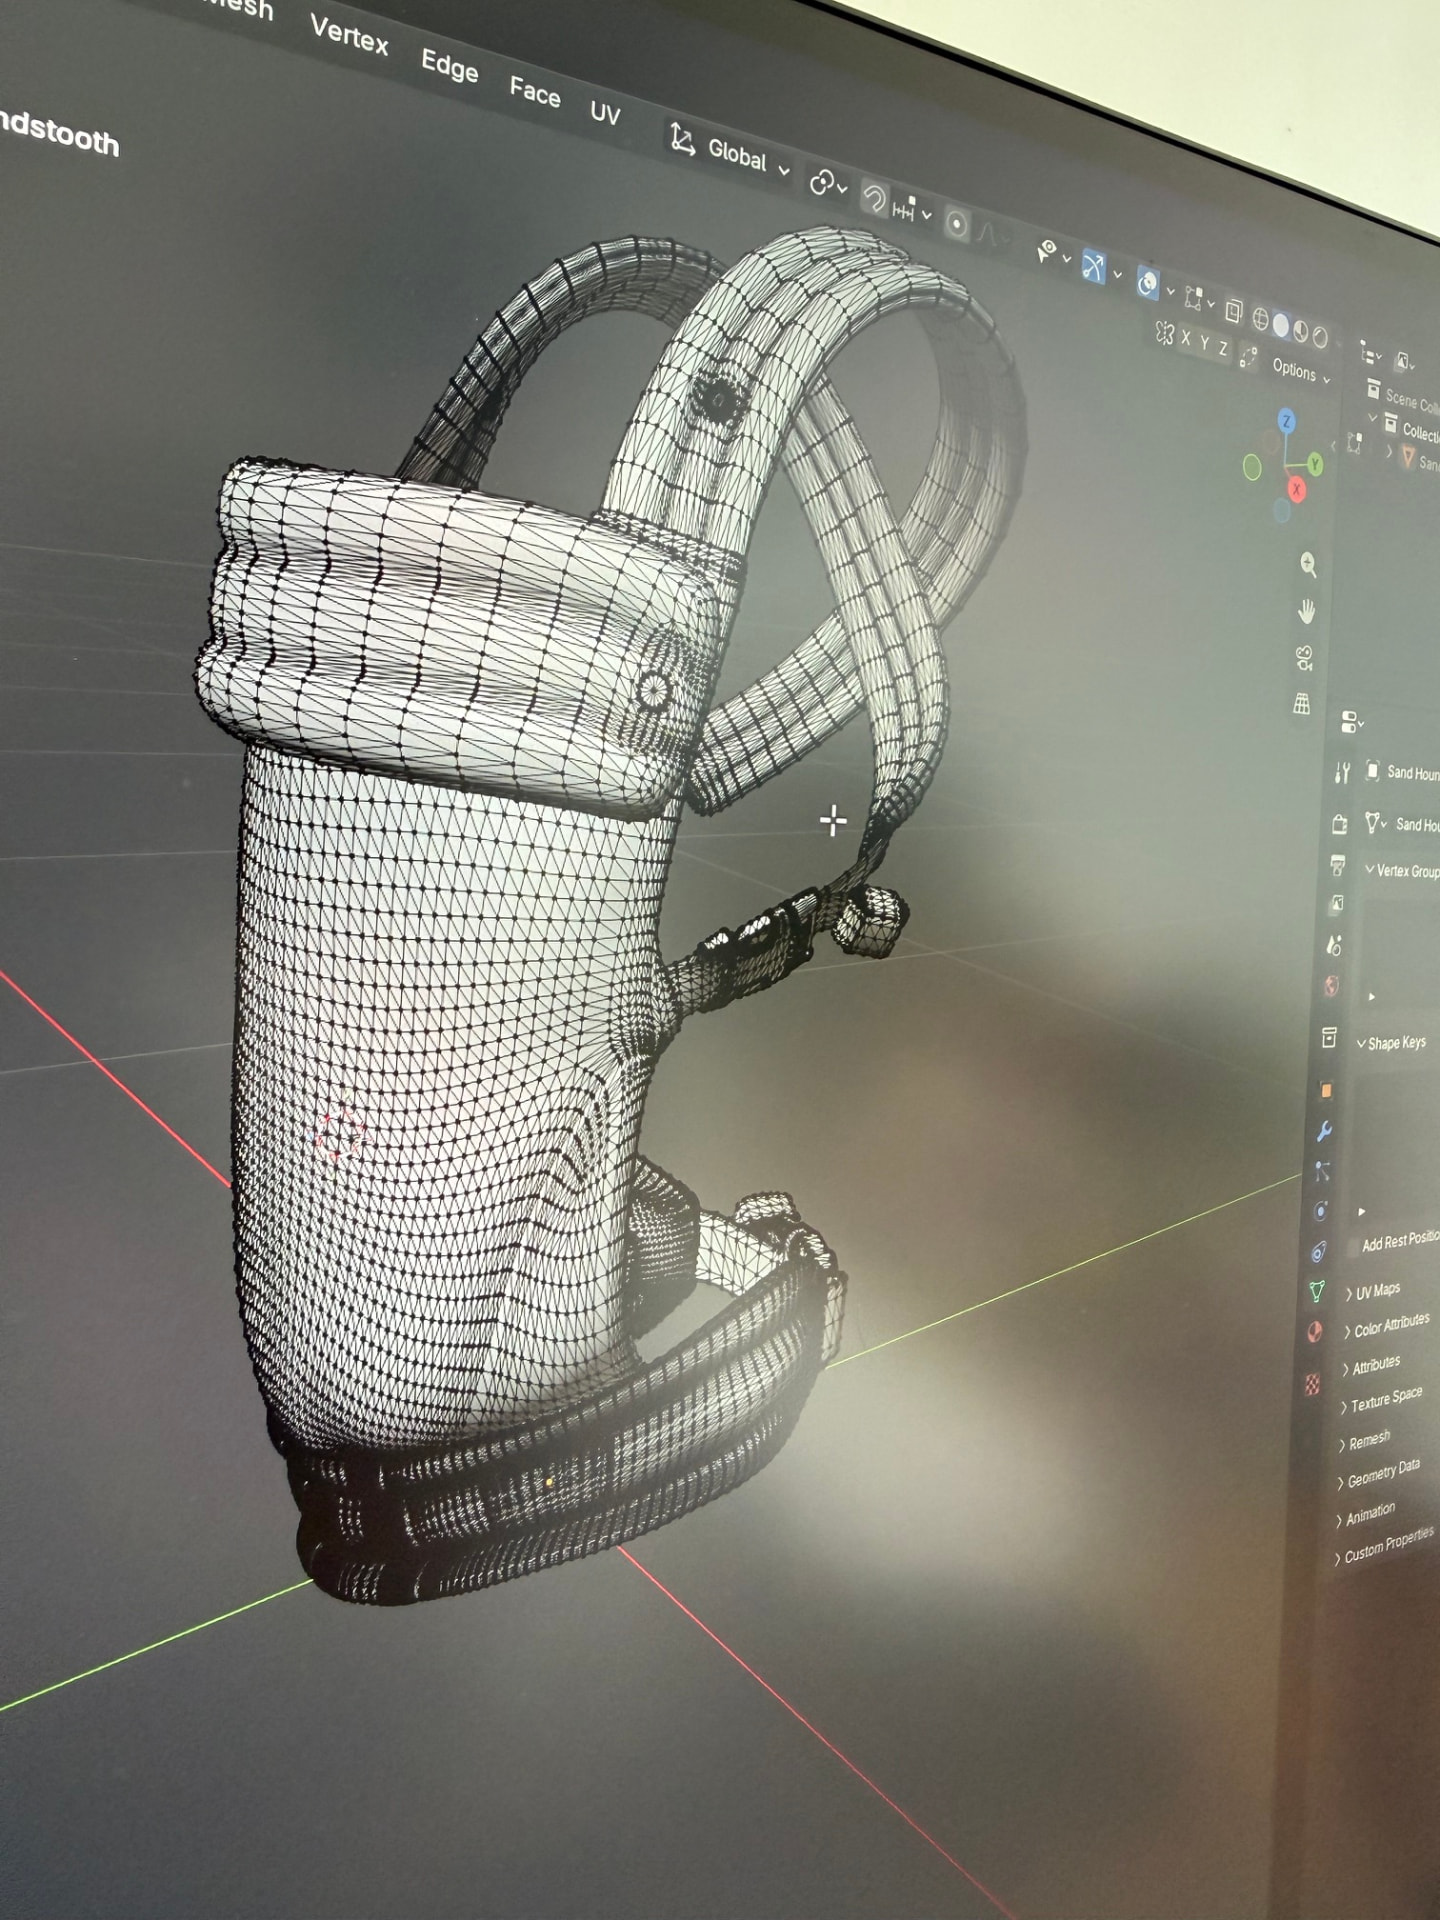Open the Object Constraints tab
1440x1920 pixels.
(1318, 1251)
